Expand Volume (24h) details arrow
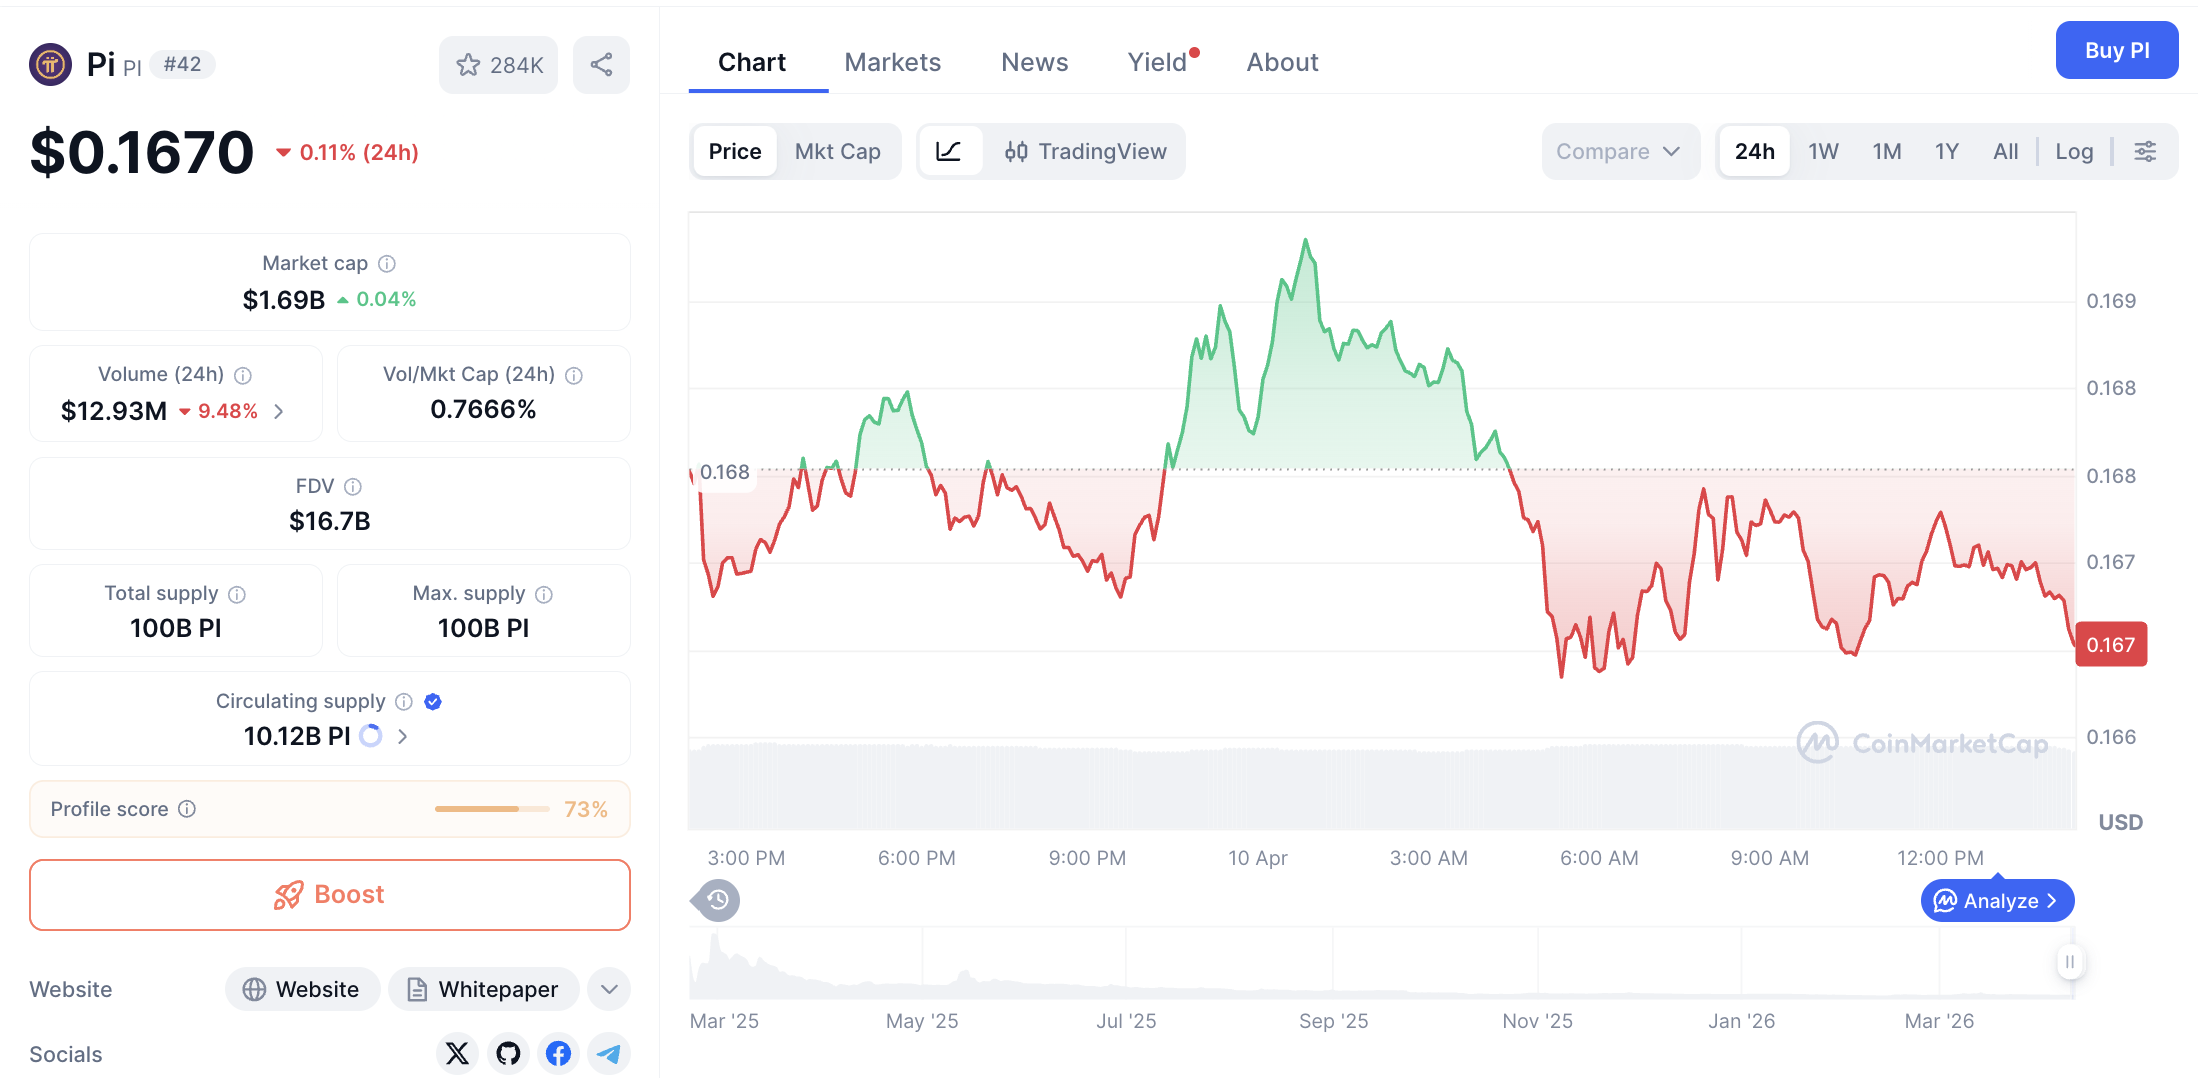 click(278, 411)
